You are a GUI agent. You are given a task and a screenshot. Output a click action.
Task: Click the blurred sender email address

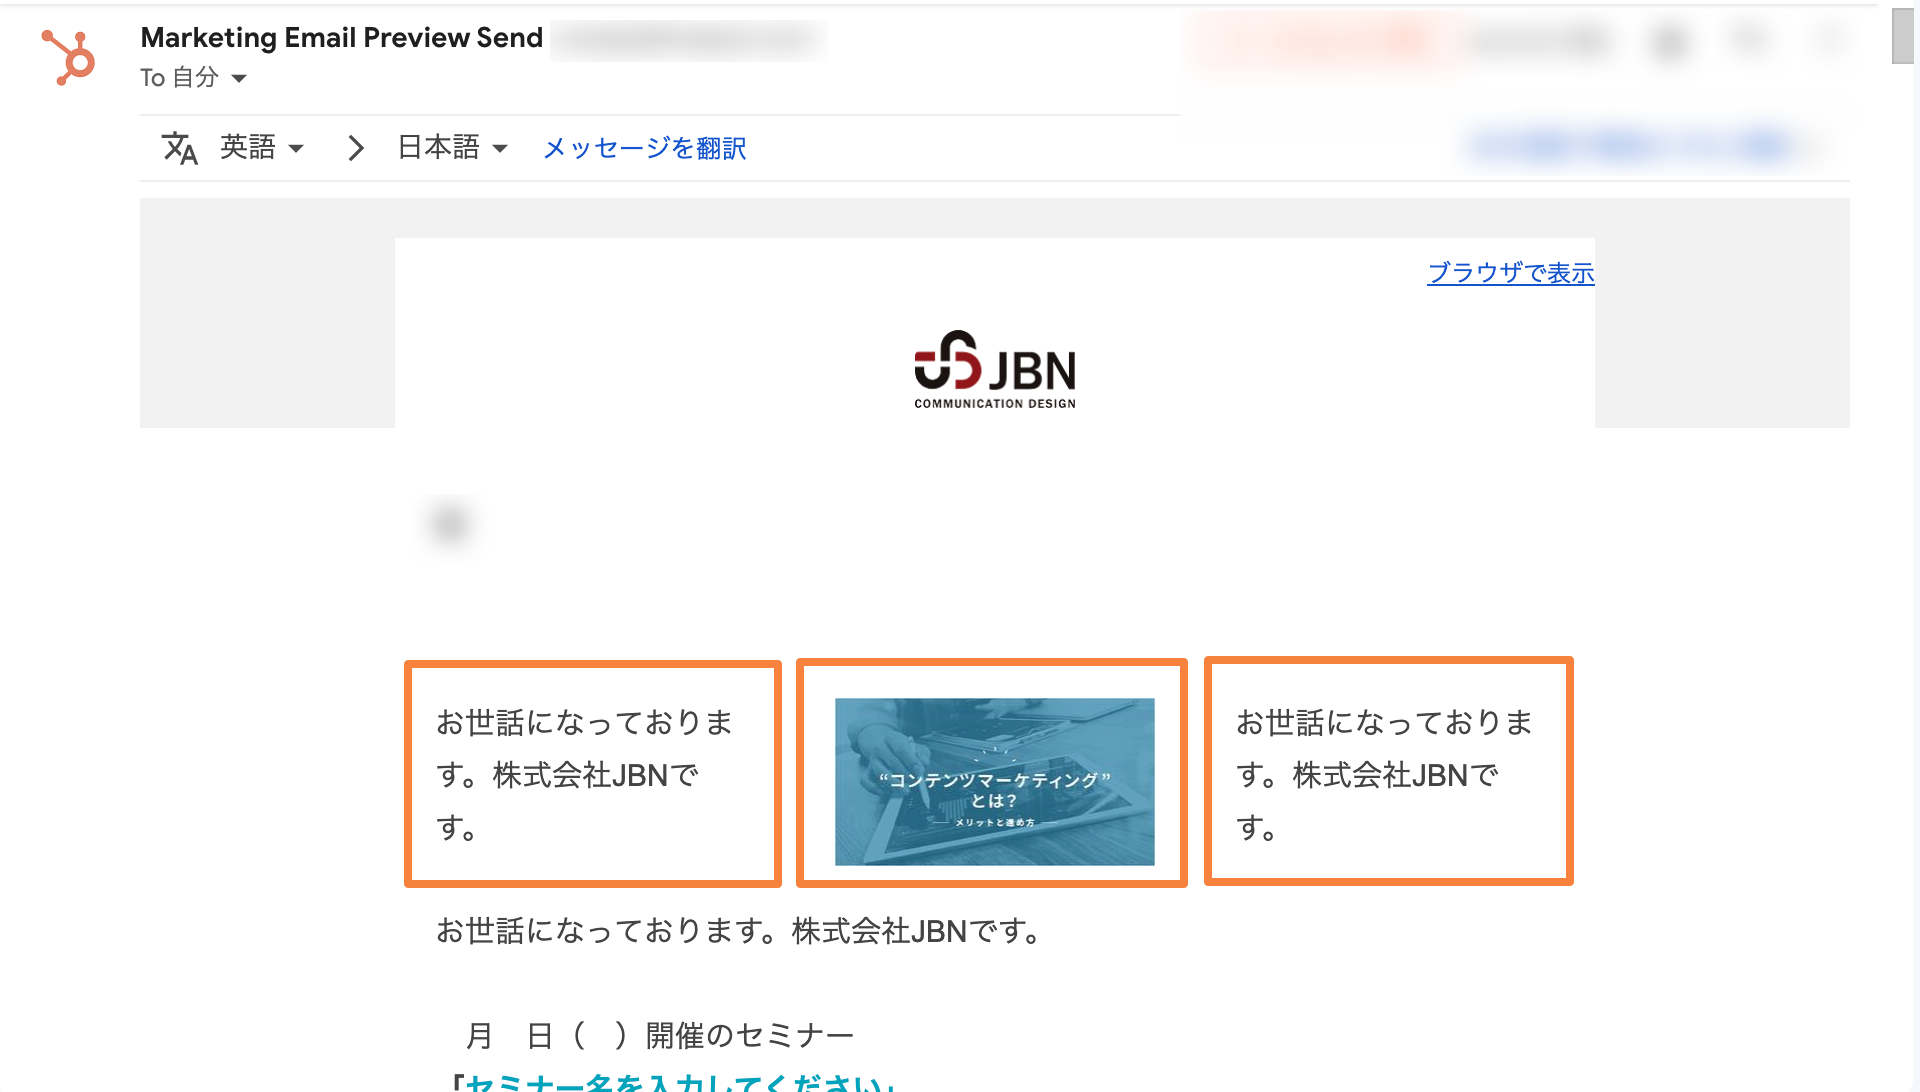click(688, 40)
